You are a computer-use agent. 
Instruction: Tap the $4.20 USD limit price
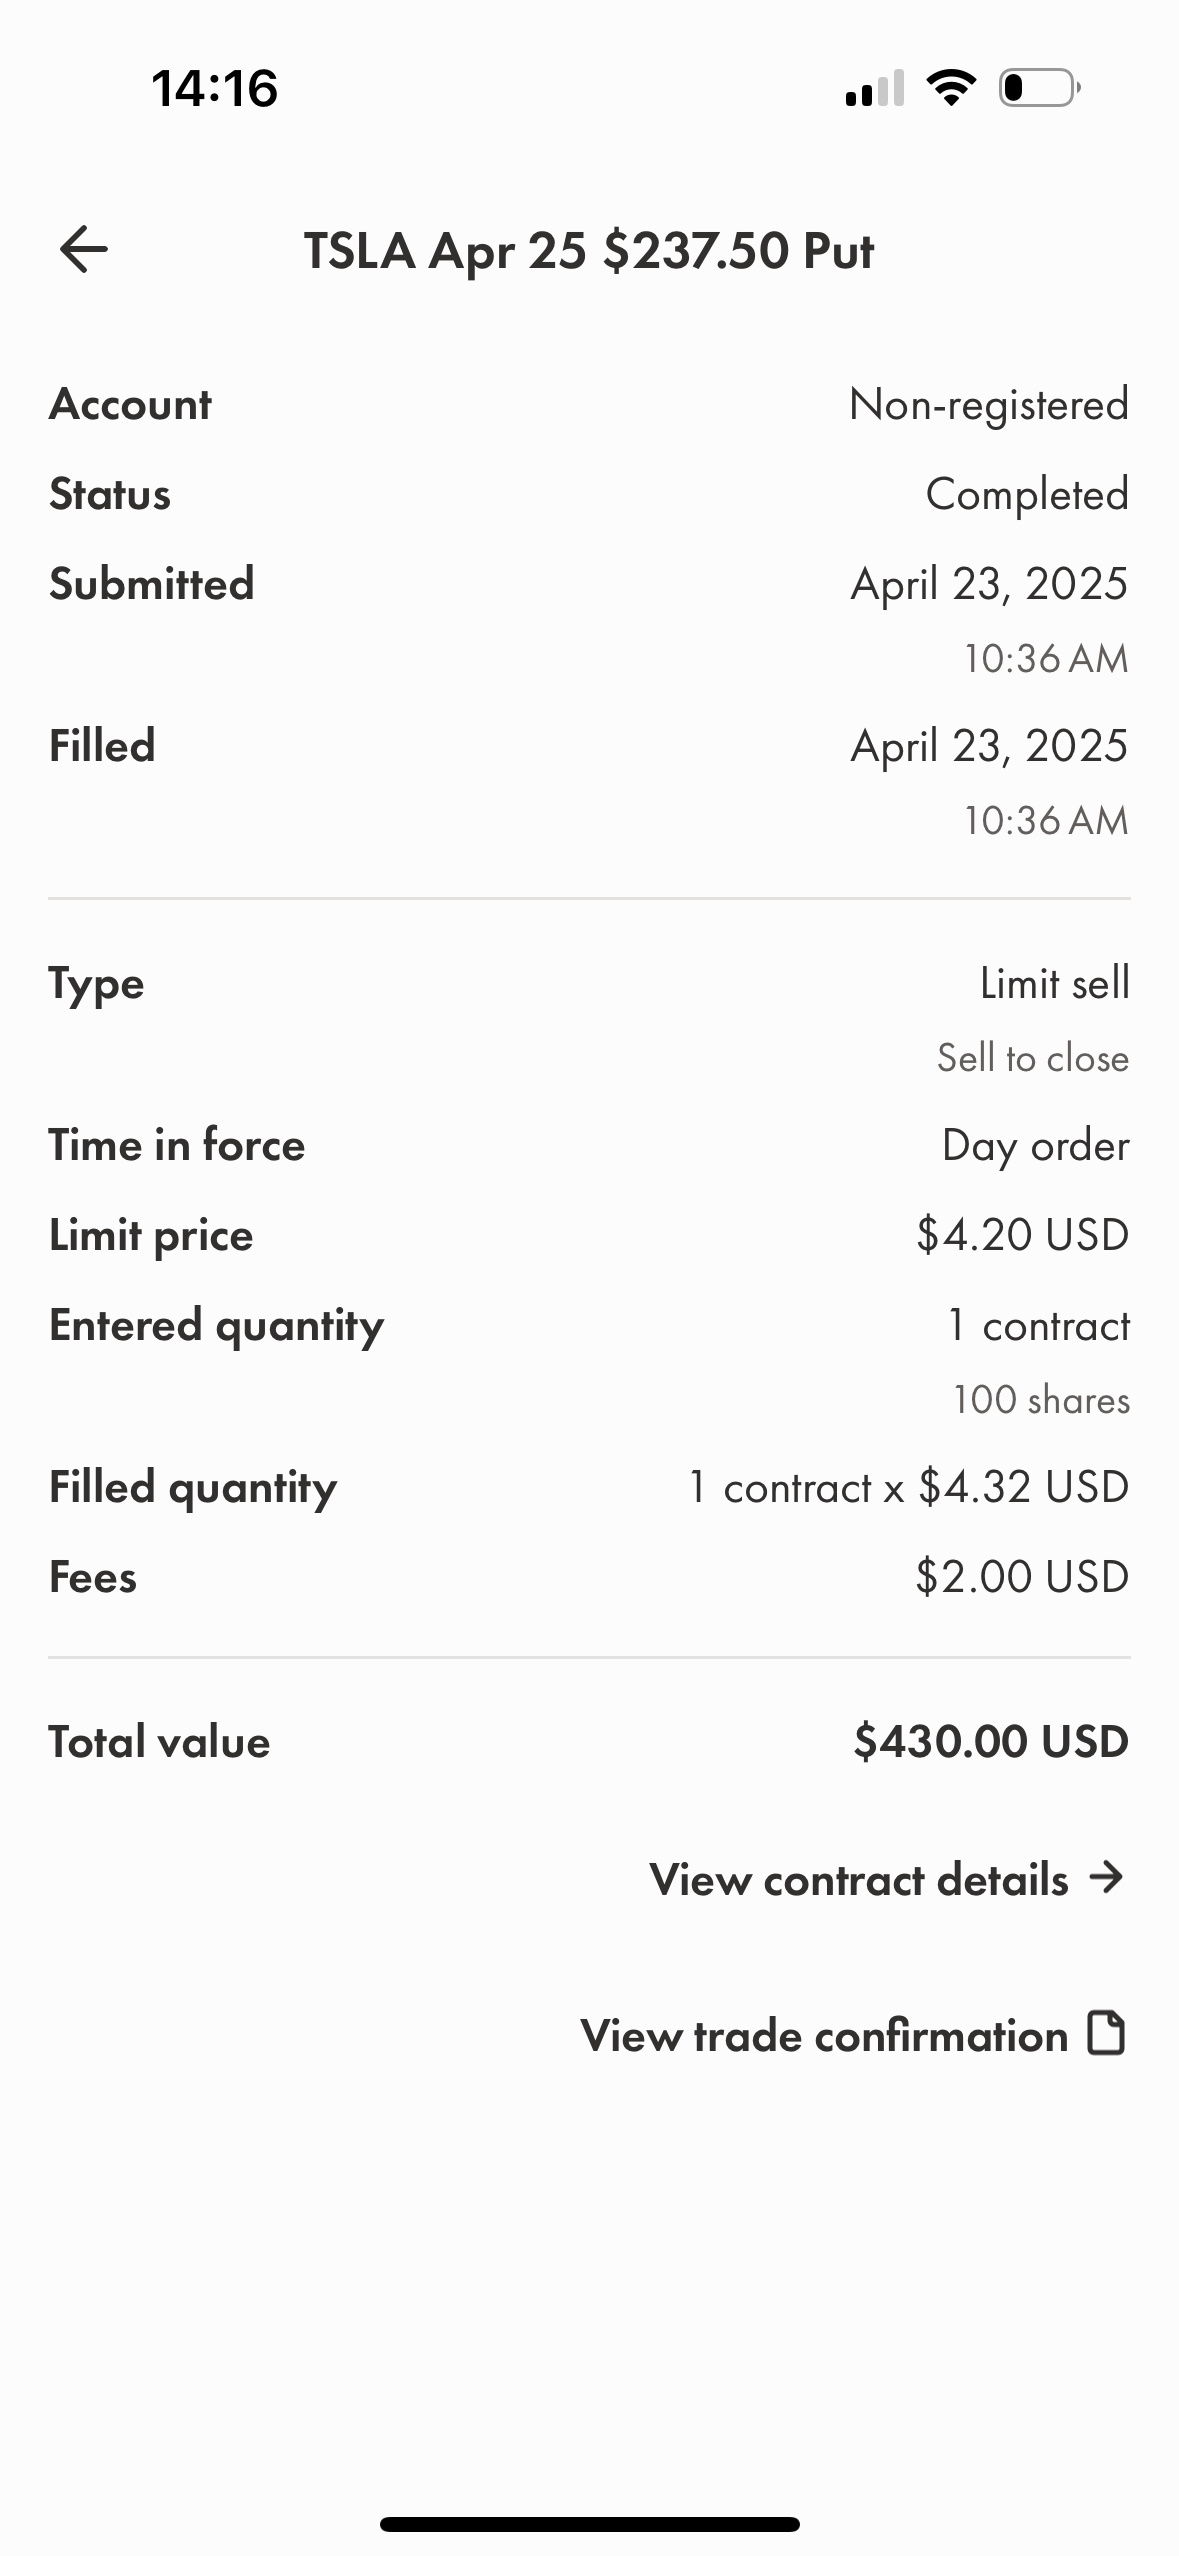pyautogui.click(x=1023, y=1235)
